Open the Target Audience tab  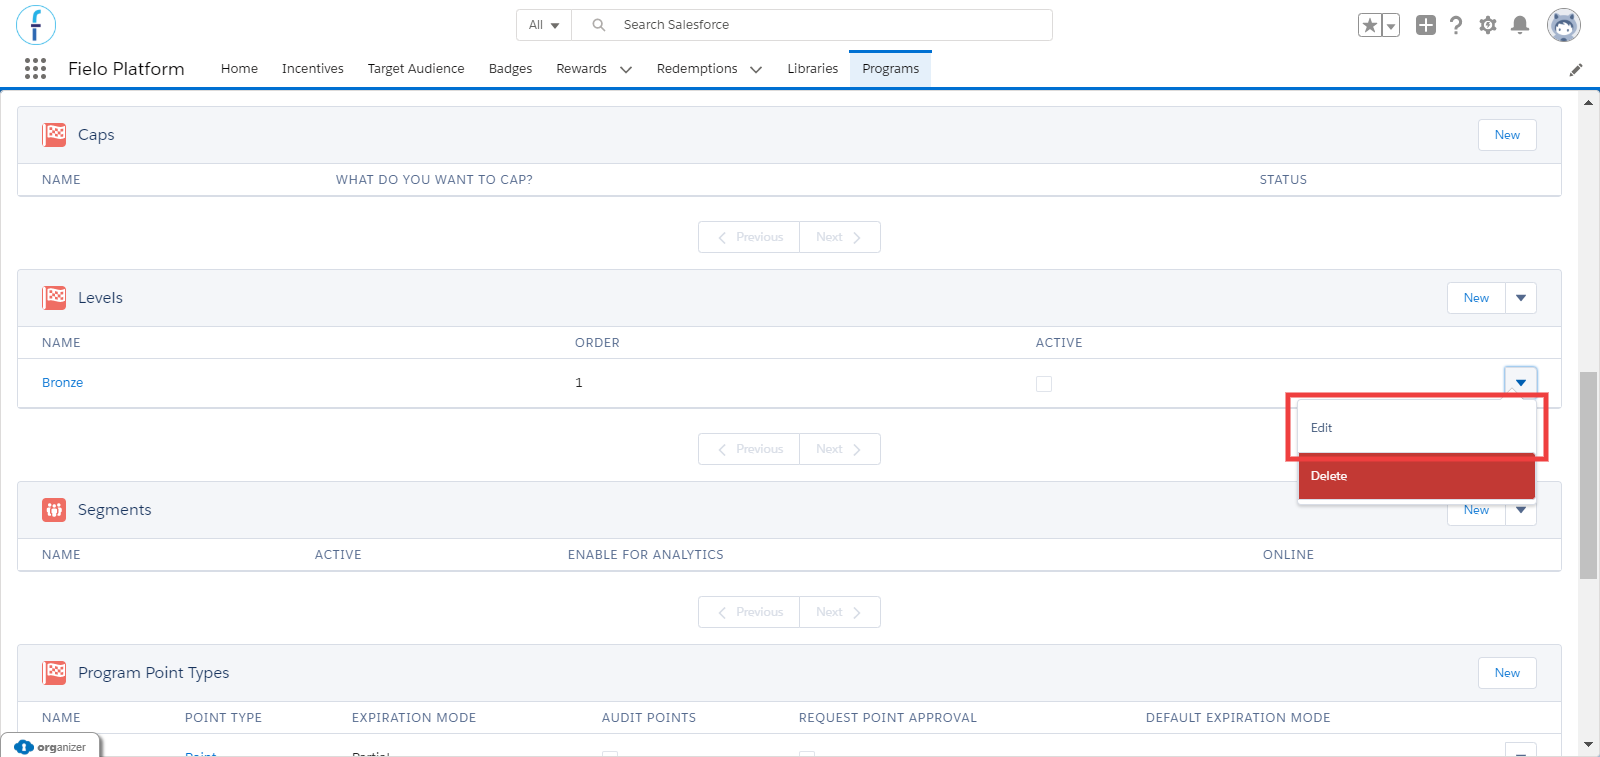(416, 69)
